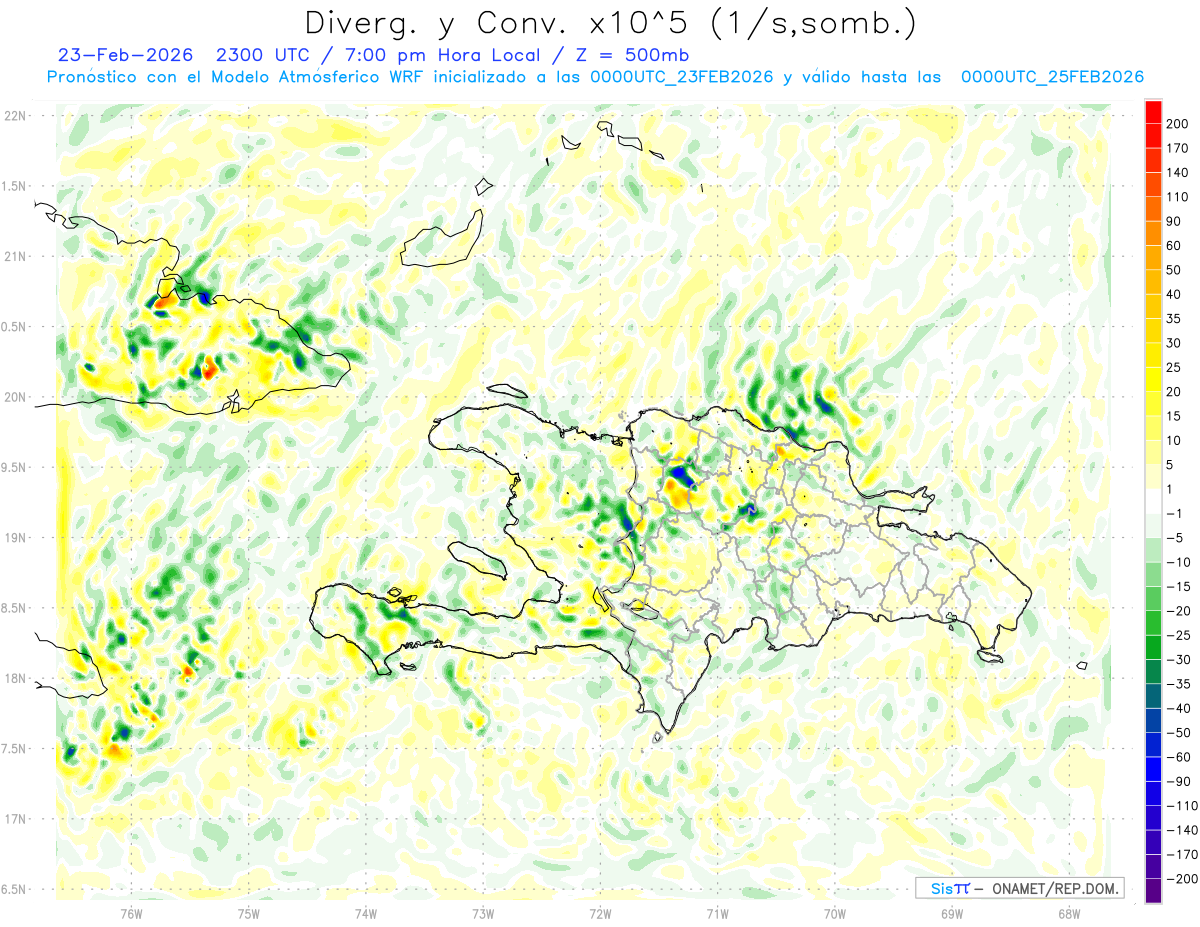The image size is (1200, 927).
Task: Pick the blue swatch between -60 and -90
Action: pyautogui.click(x=1153, y=769)
